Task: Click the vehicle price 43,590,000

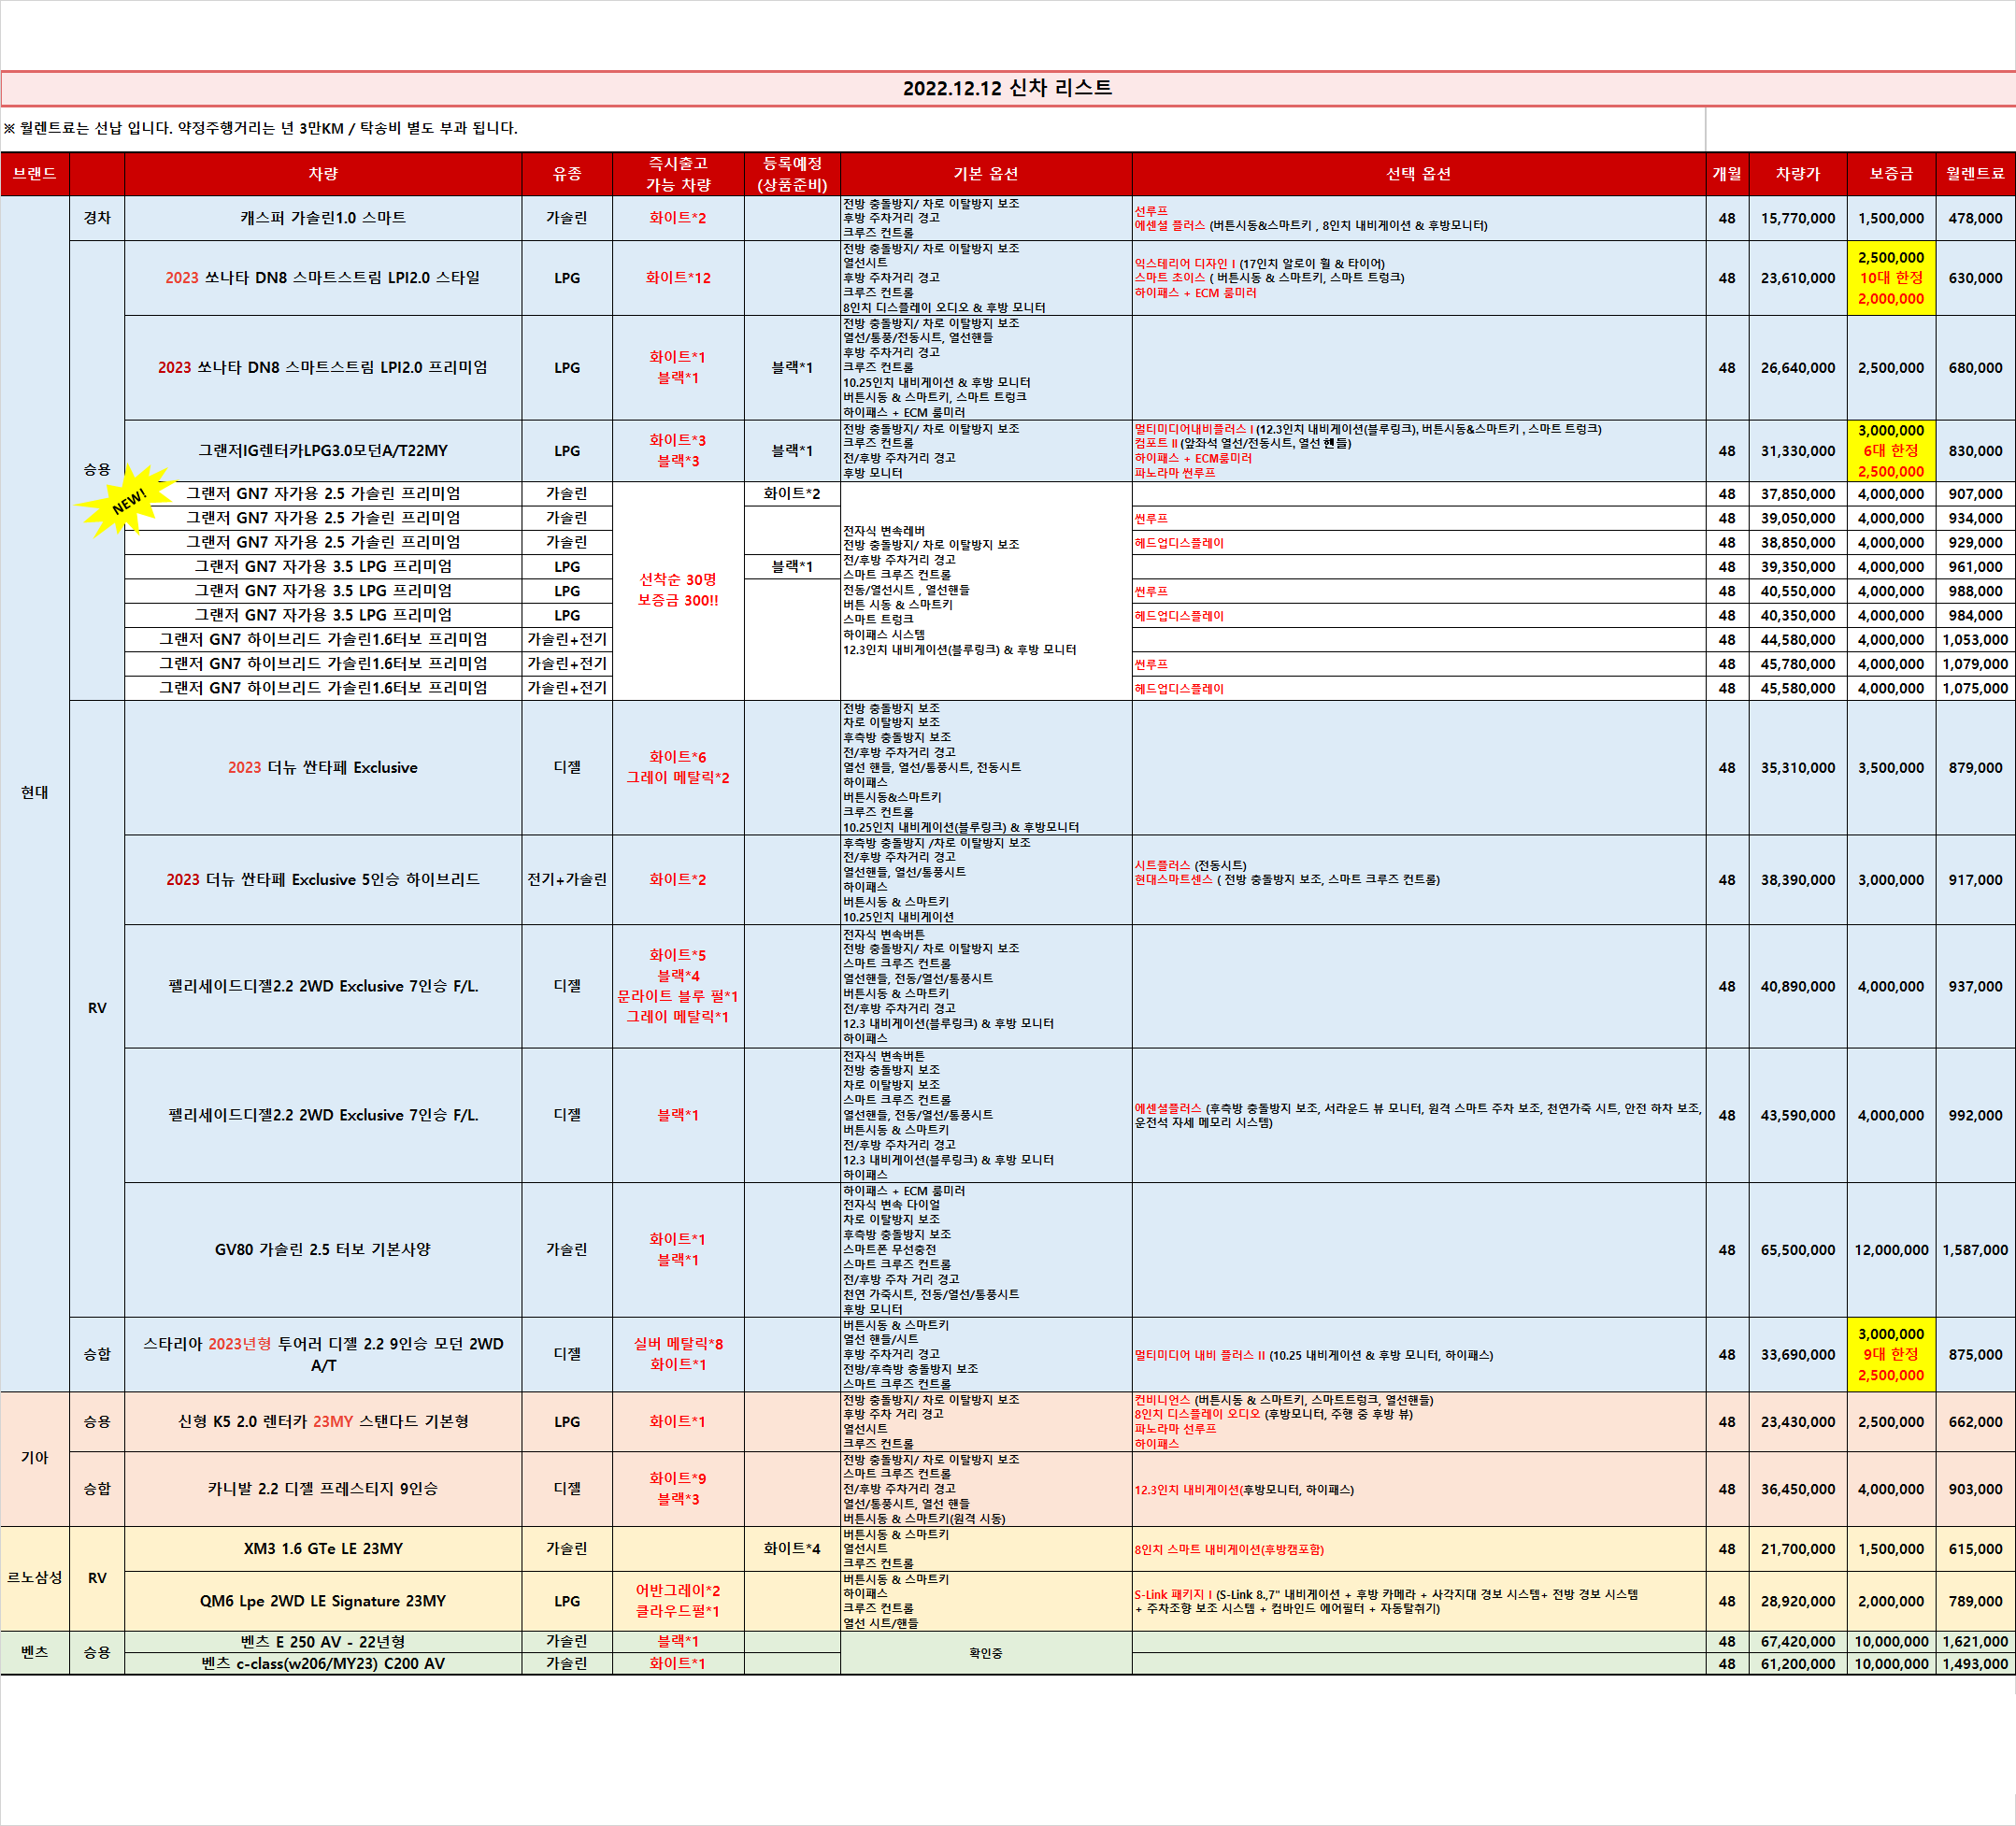Action: pos(1798,1115)
